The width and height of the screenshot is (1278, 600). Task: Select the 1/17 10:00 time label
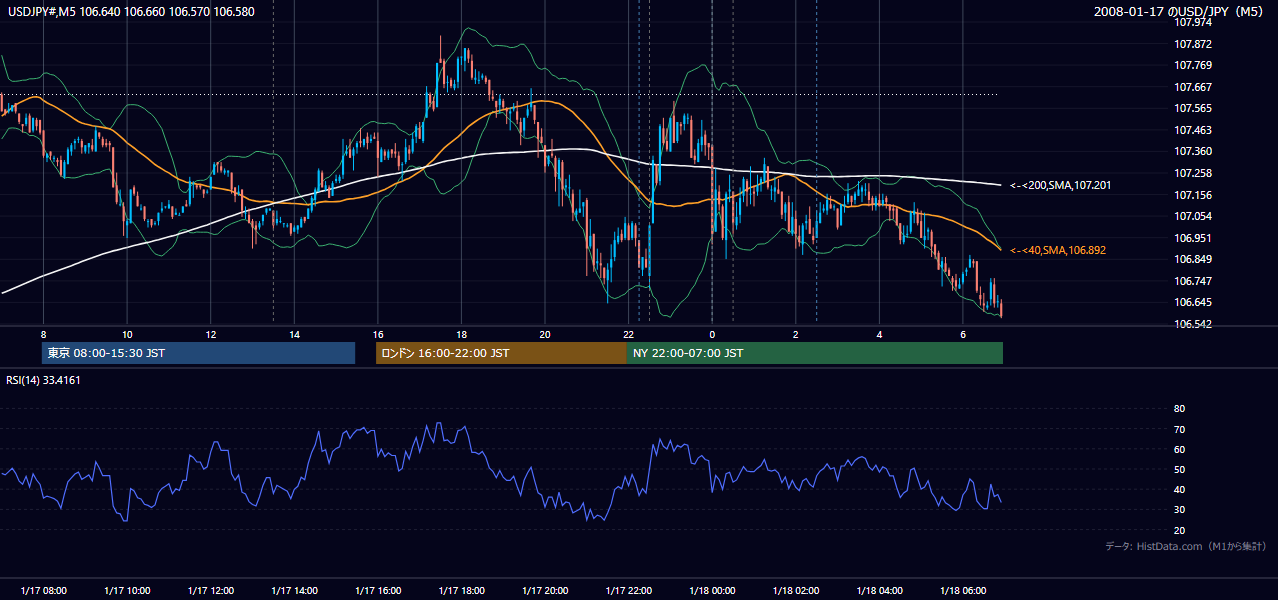point(127,591)
